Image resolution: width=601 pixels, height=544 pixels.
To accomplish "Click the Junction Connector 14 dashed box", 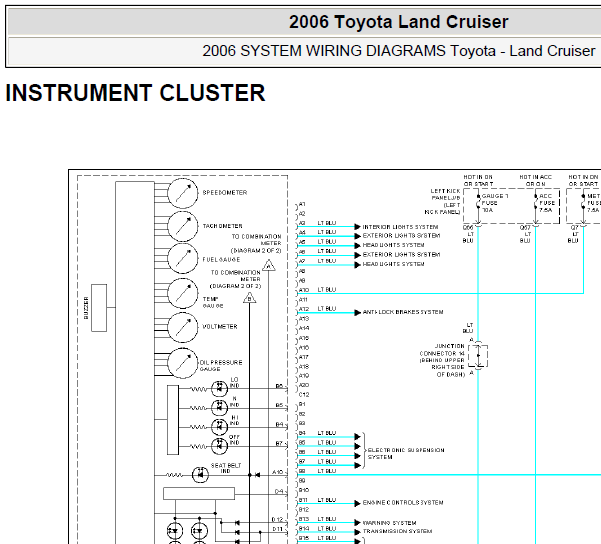I will pos(478,356).
